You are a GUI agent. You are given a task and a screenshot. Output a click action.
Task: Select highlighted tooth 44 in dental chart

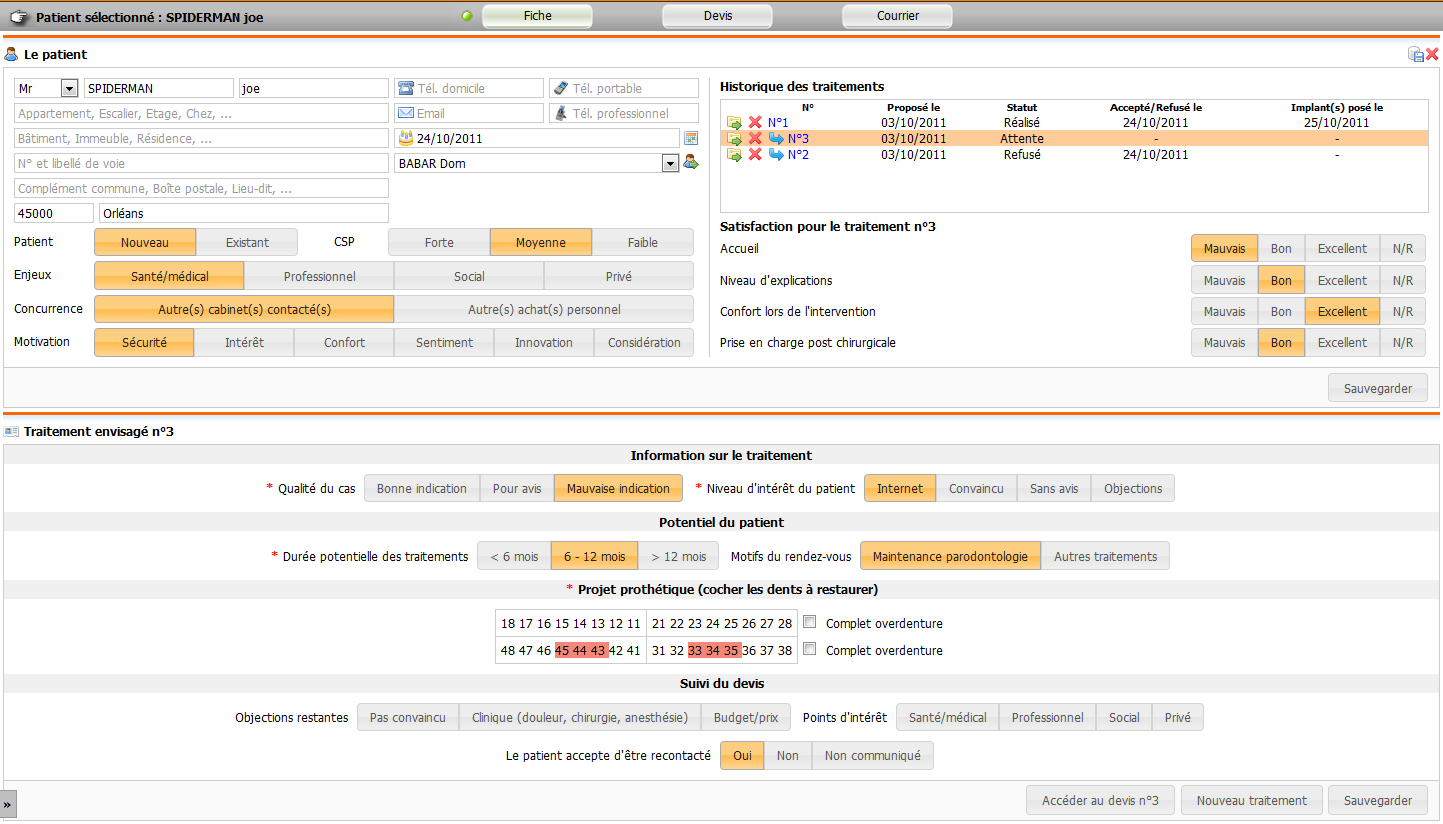click(x=581, y=650)
